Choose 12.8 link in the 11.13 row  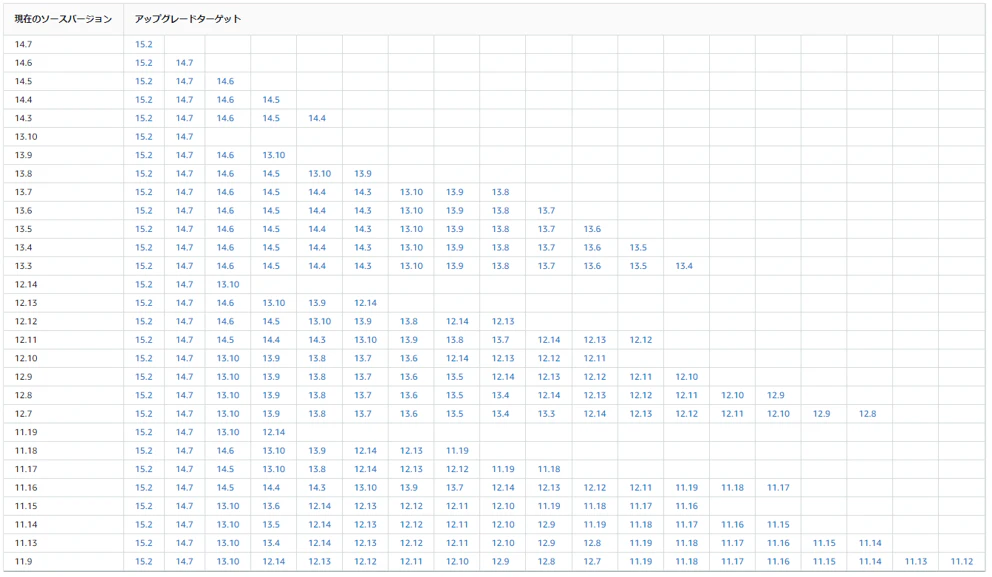click(592, 543)
